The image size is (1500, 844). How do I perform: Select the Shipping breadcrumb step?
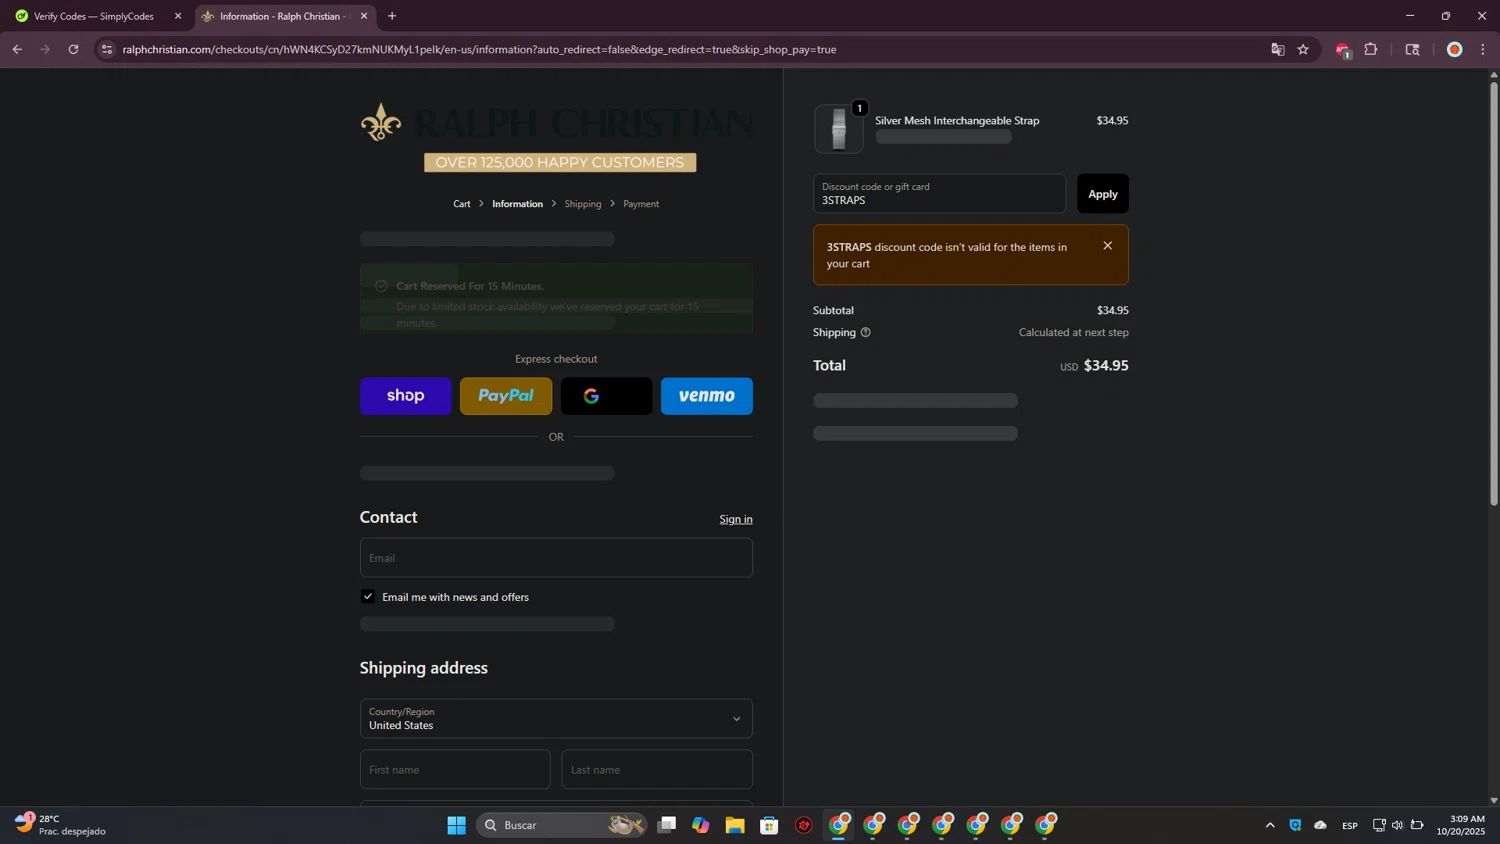583,204
